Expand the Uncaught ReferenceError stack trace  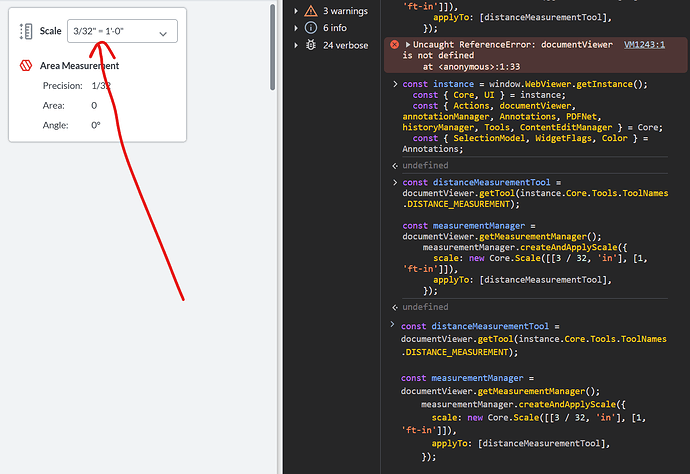[x=408, y=45]
